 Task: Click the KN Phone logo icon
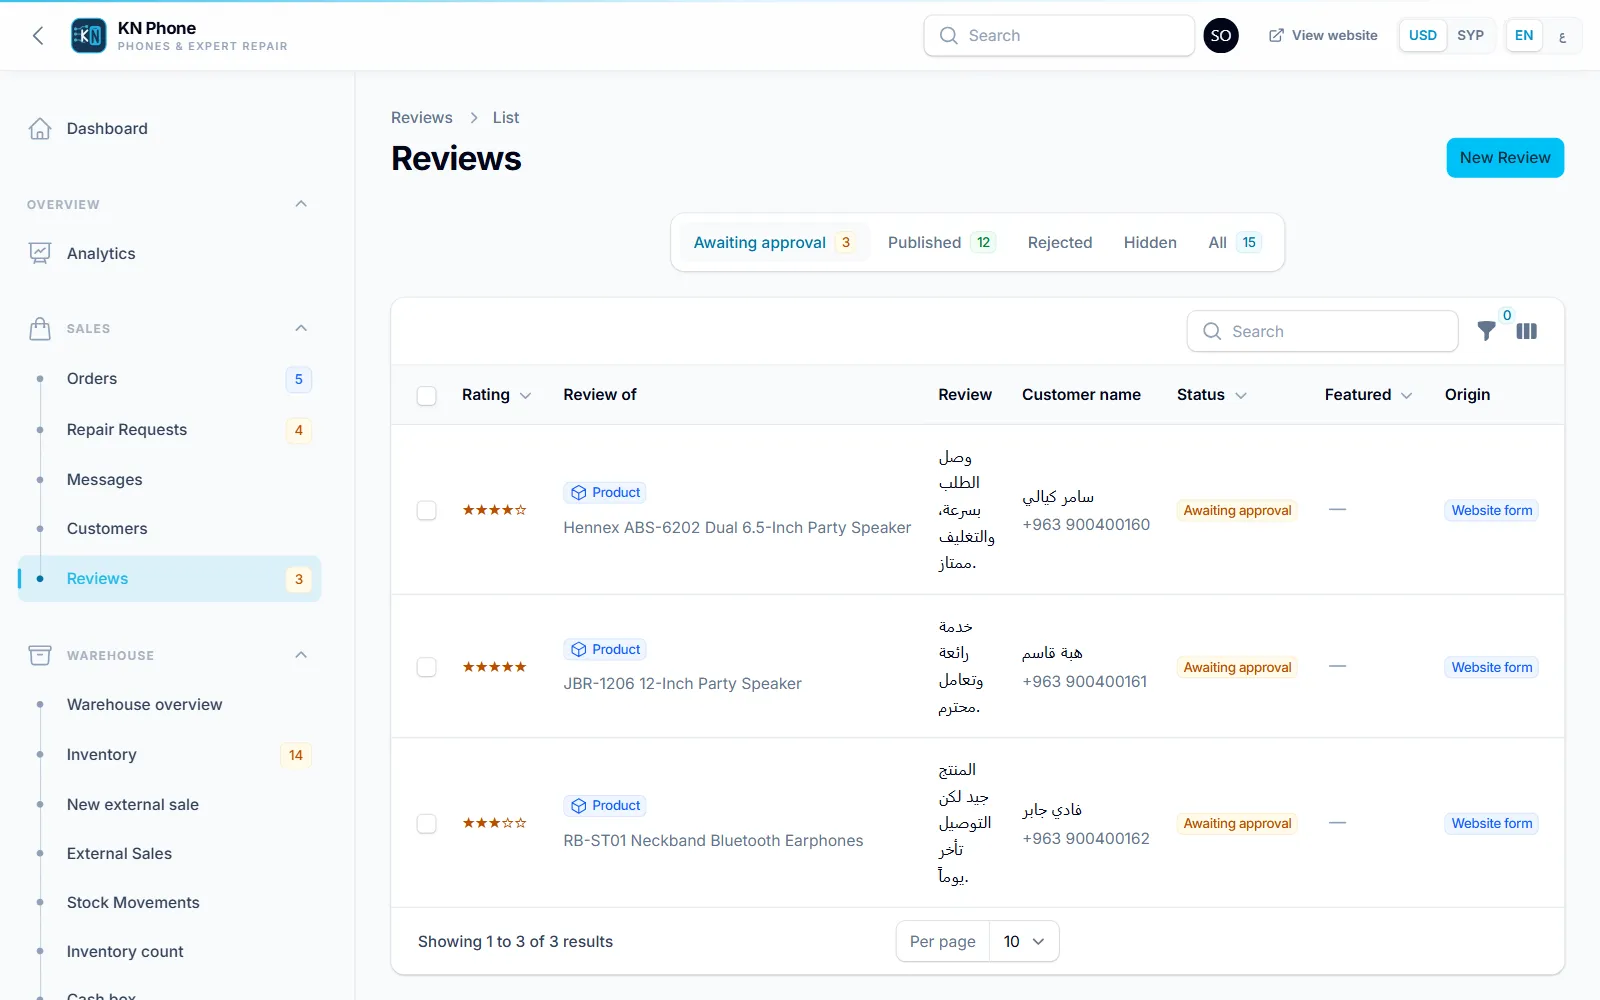tap(89, 36)
